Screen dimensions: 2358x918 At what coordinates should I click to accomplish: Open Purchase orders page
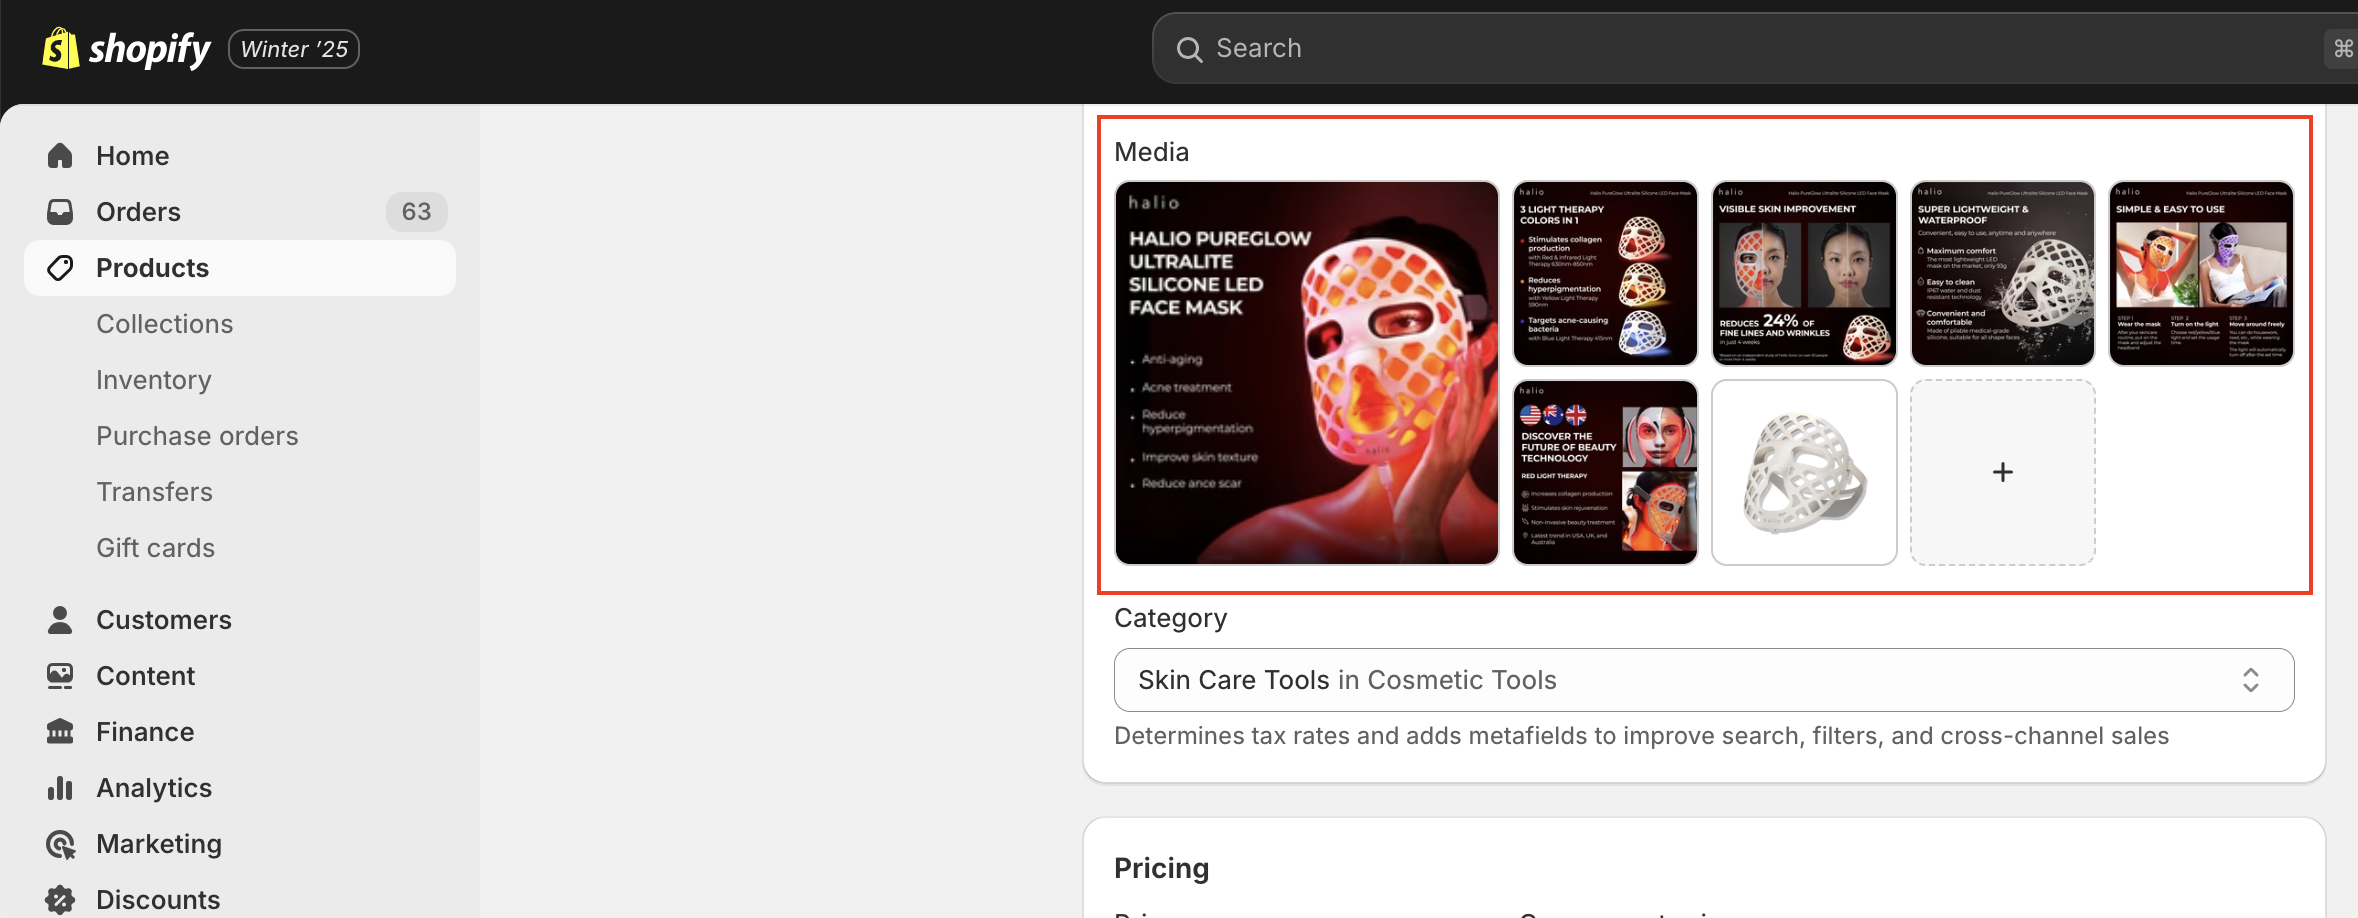[x=197, y=436]
